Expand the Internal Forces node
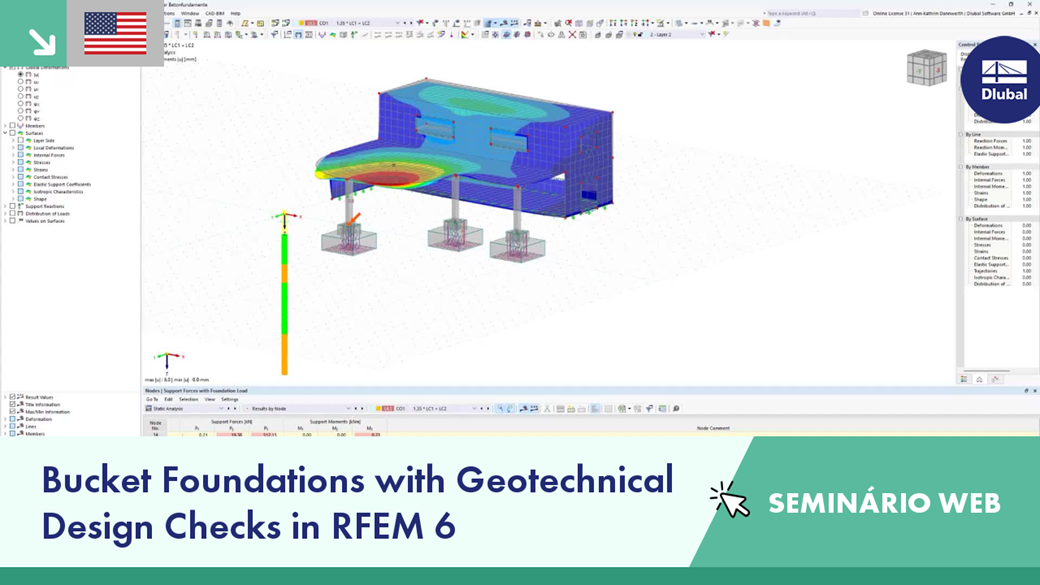Image resolution: width=1040 pixels, height=585 pixels. tap(13, 155)
